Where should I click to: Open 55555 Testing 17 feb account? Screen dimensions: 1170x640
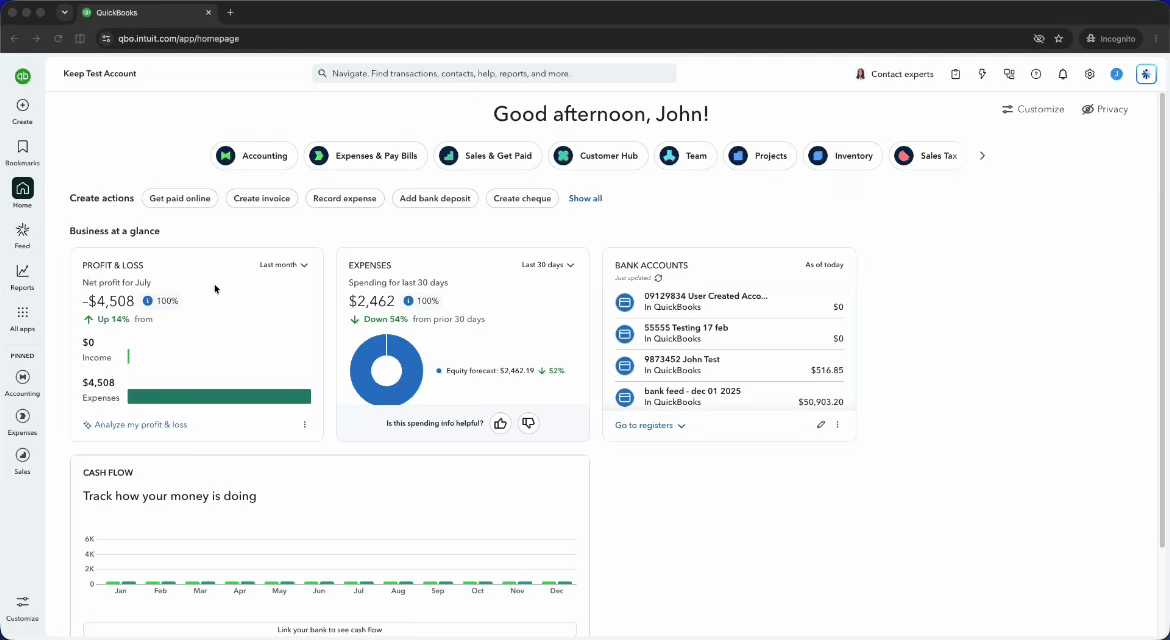[x=729, y=333]
